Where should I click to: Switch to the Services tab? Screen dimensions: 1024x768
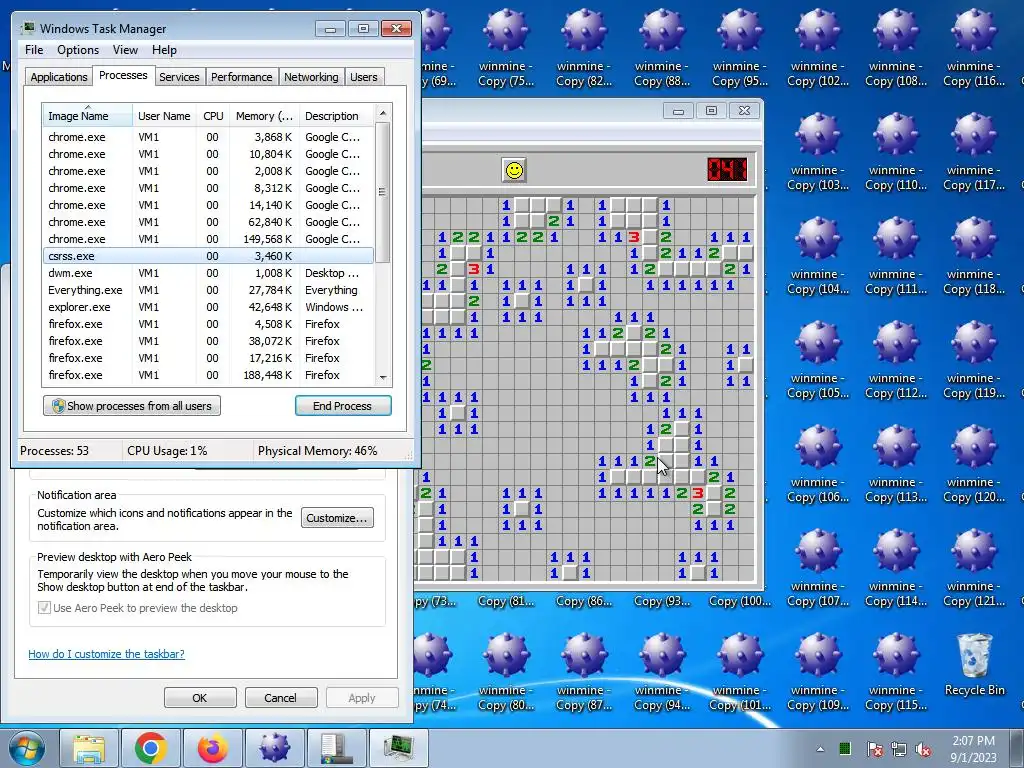179,77
